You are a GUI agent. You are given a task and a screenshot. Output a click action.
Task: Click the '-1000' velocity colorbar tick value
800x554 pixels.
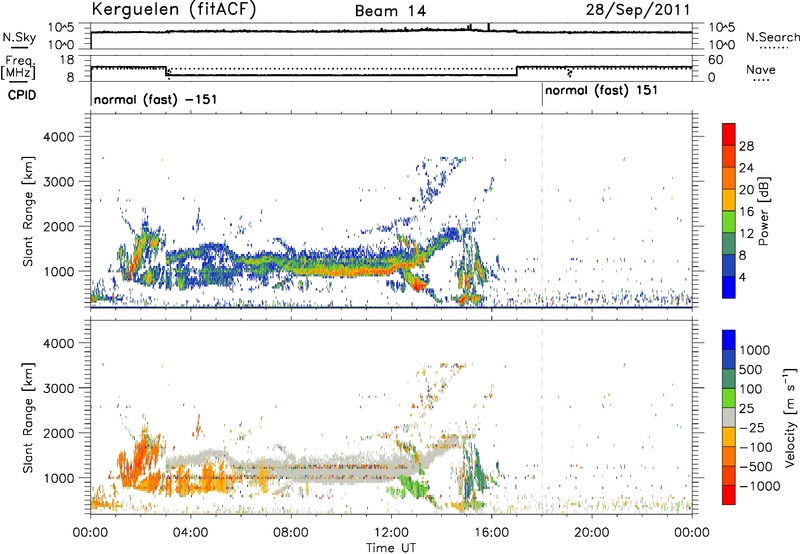pyautogui.click(x=759, y=486)
